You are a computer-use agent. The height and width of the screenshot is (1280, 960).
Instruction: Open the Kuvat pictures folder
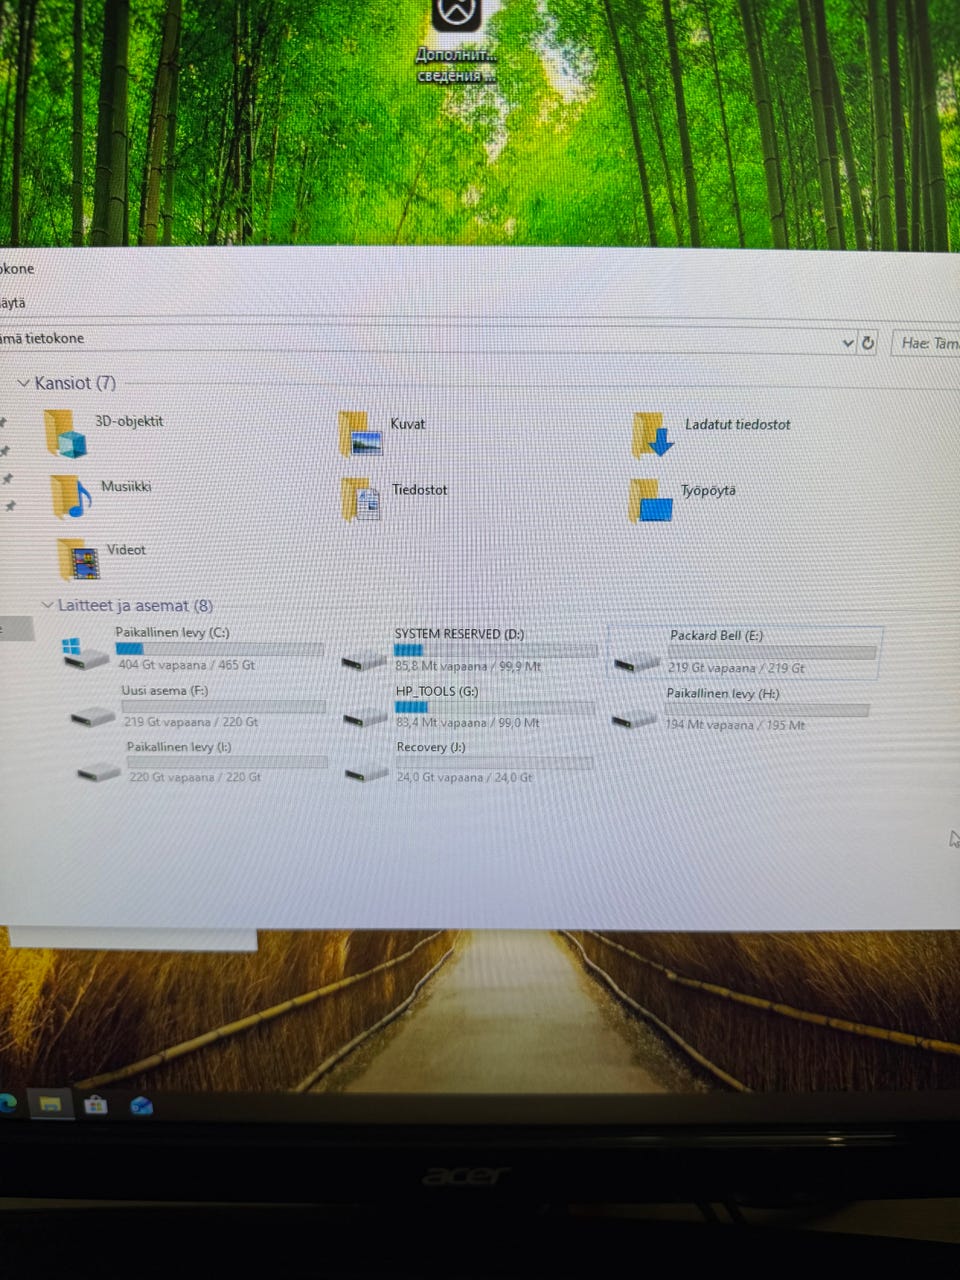point(360,434)
